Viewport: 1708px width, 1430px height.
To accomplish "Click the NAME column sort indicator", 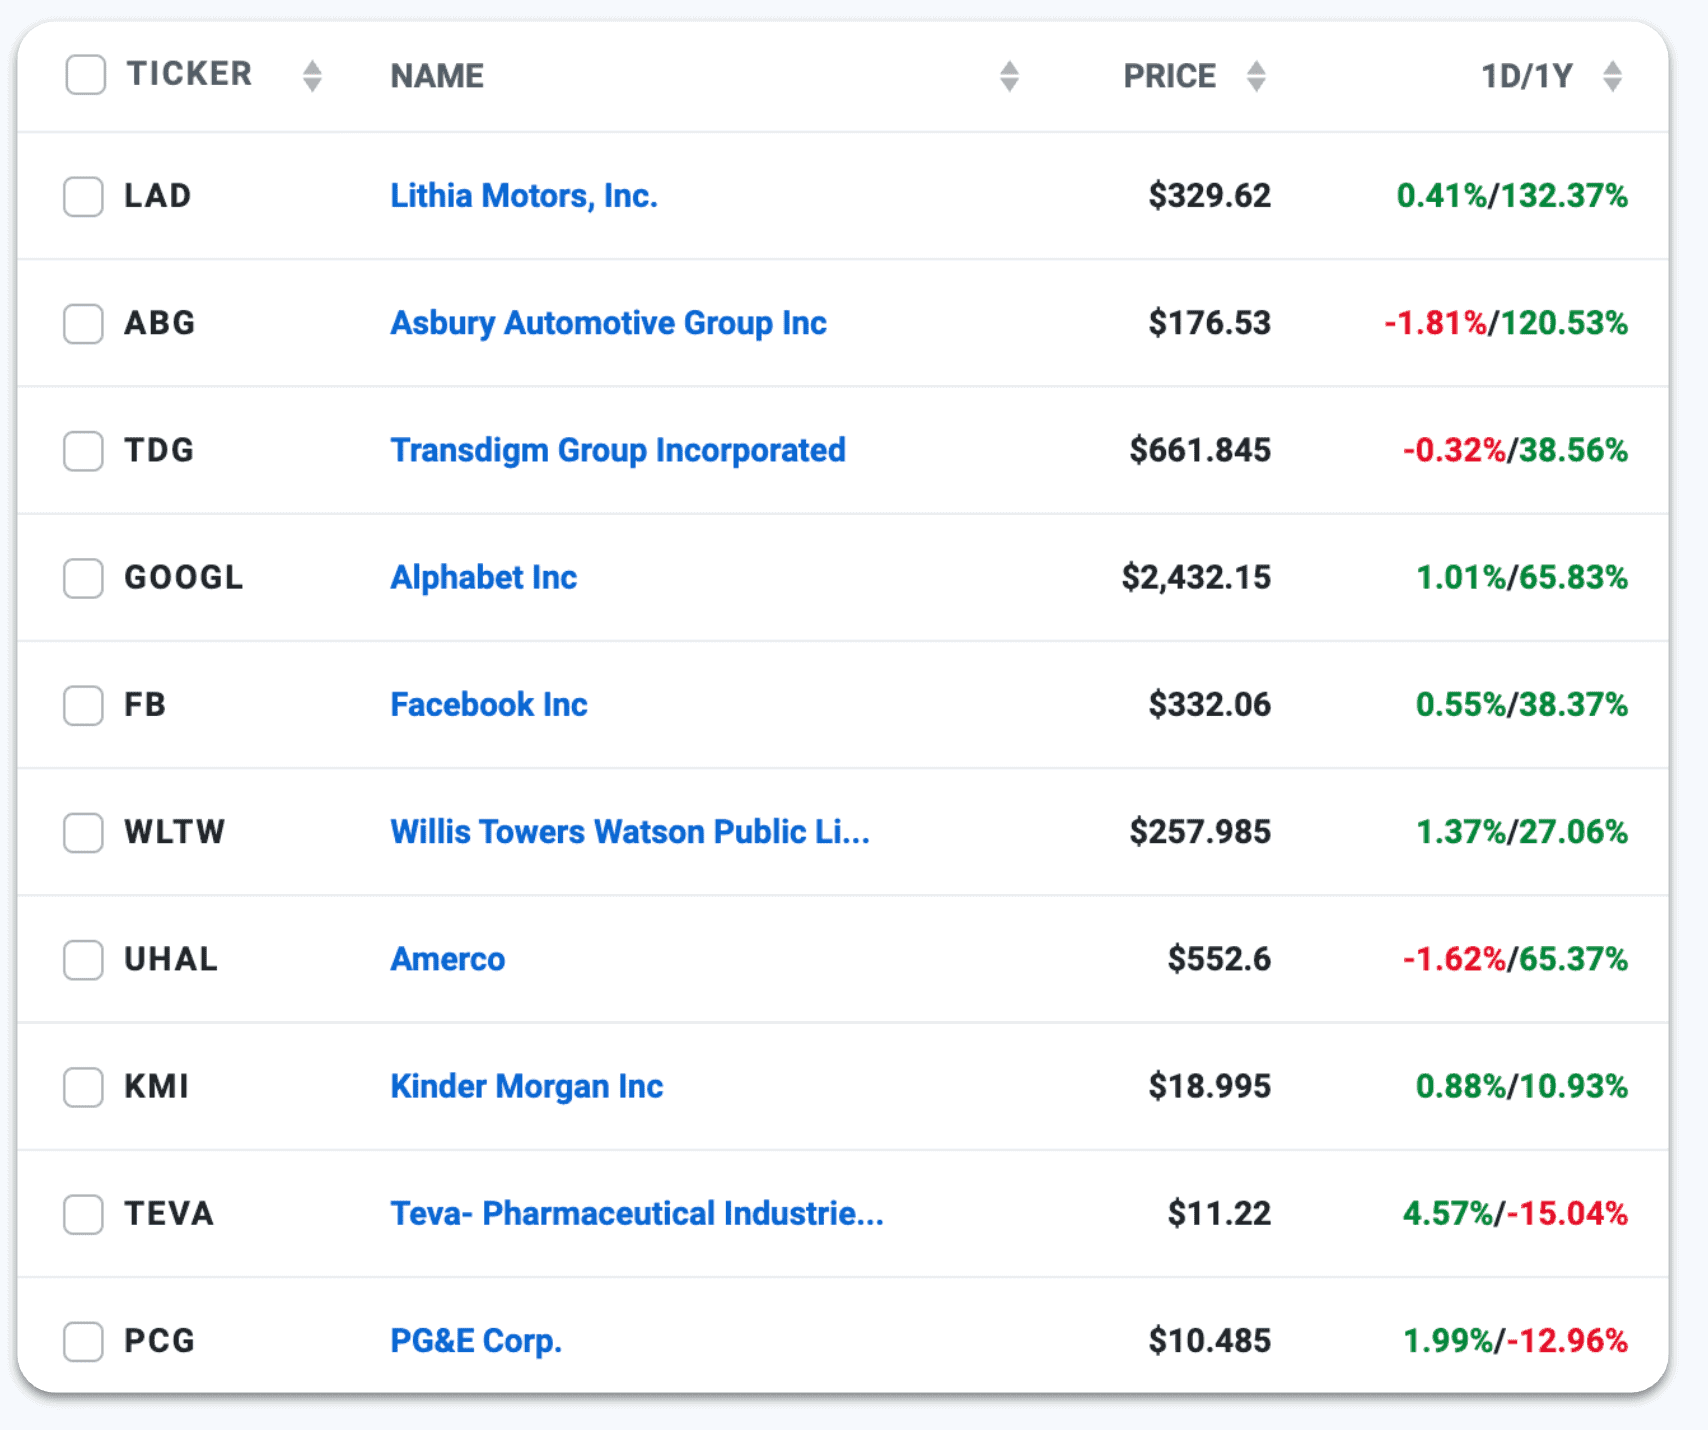I will click(x=1009, y=75).
